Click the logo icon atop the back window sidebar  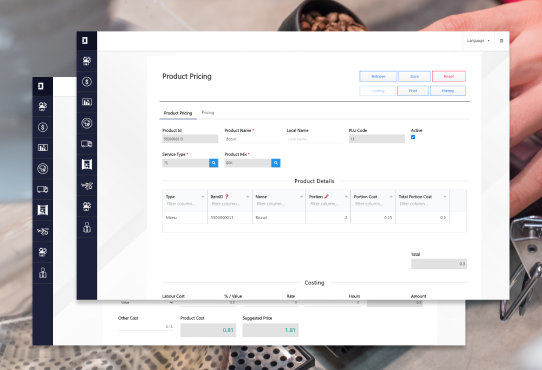[41, 86]
